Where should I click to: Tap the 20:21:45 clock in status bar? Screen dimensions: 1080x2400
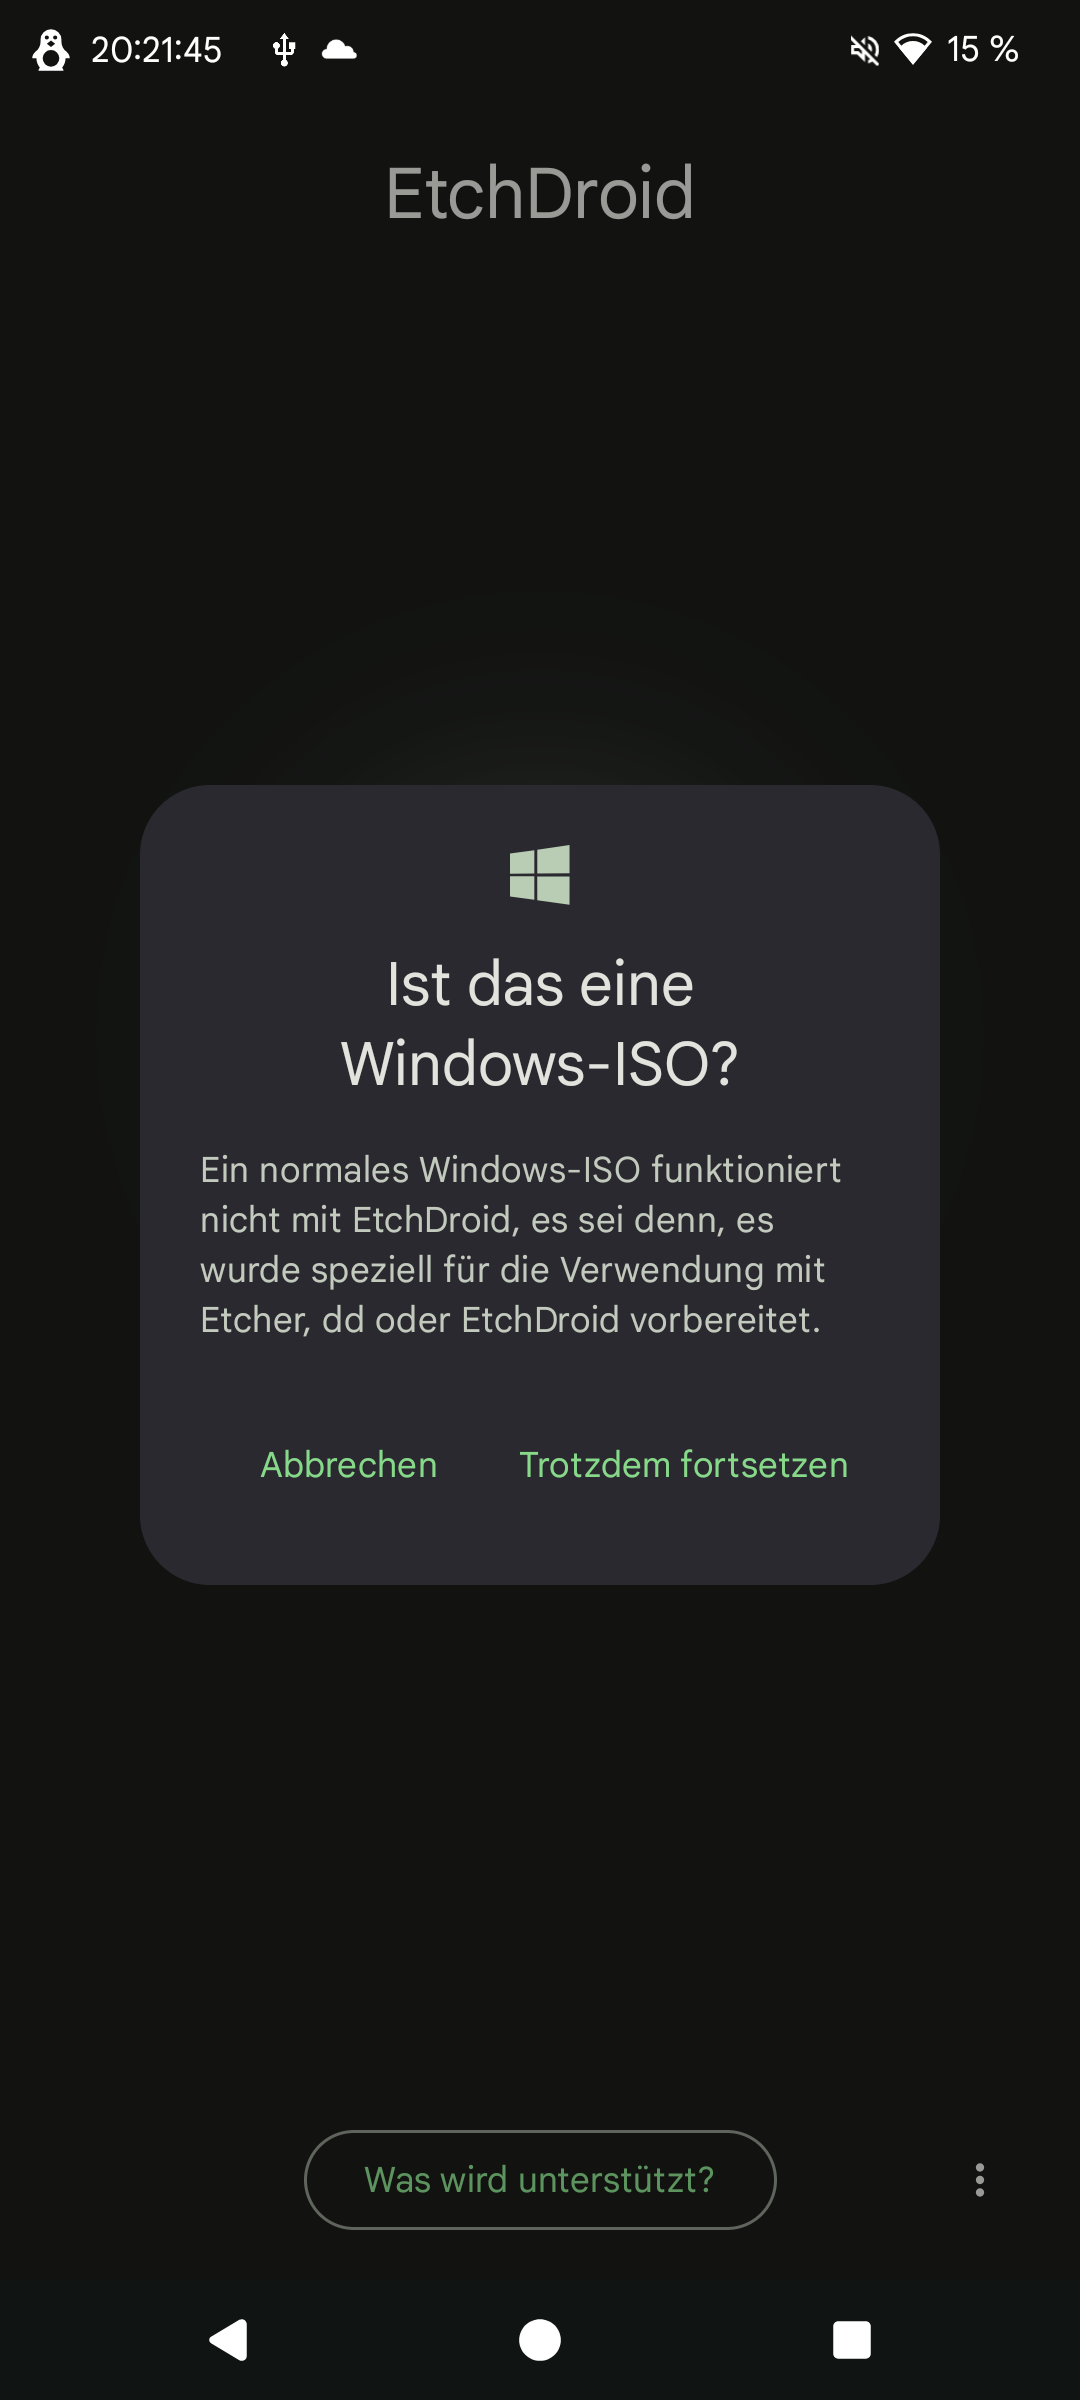156,49
